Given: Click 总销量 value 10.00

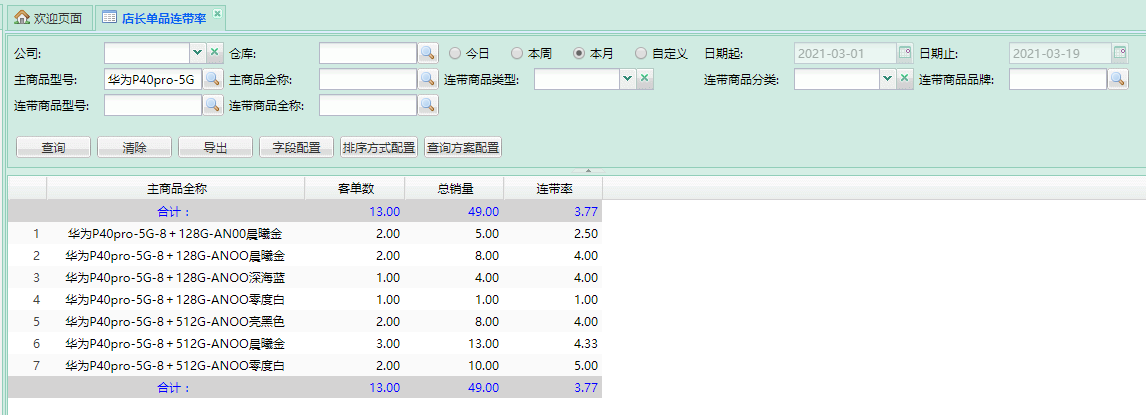Looking at the screenshot, I should pos(482,365).
